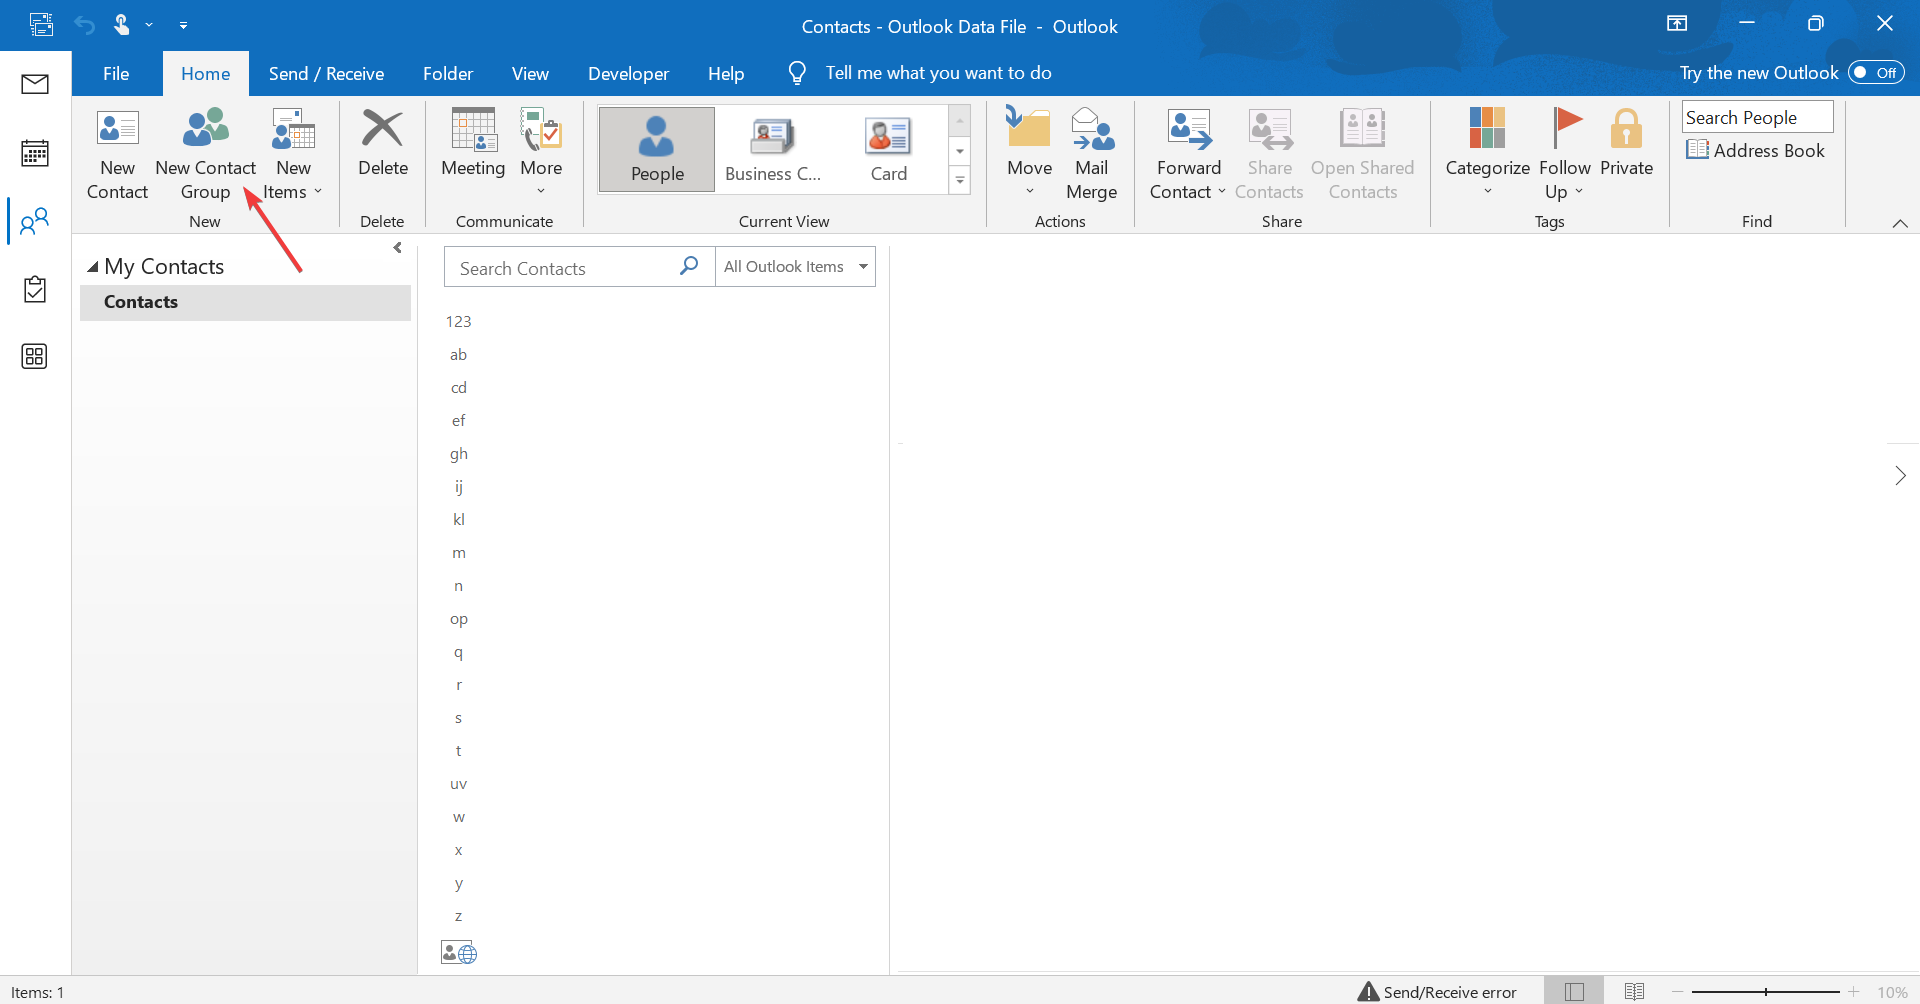Collapse the ribbon

[x=1900, y=223]
